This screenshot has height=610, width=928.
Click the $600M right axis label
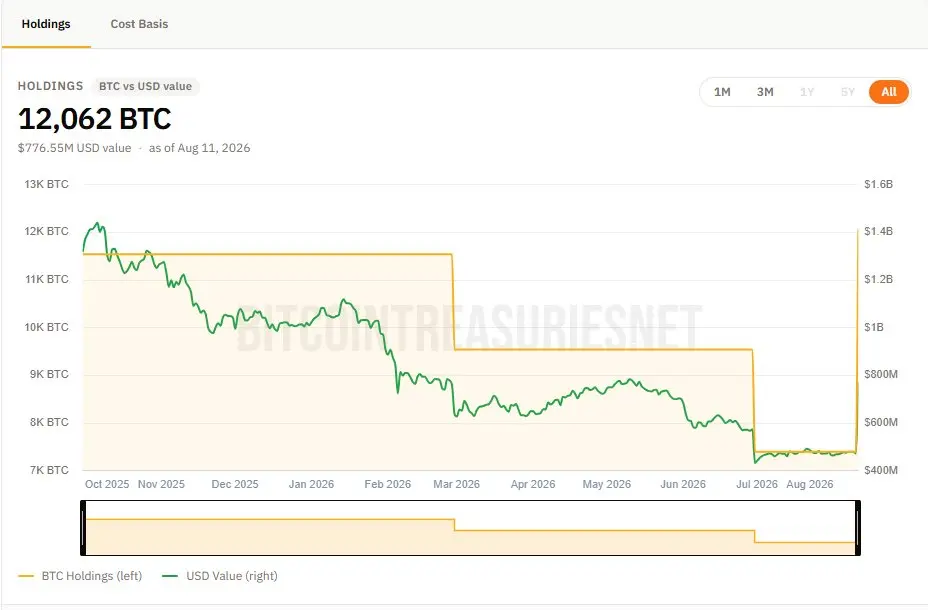click(x=881, y=422)
